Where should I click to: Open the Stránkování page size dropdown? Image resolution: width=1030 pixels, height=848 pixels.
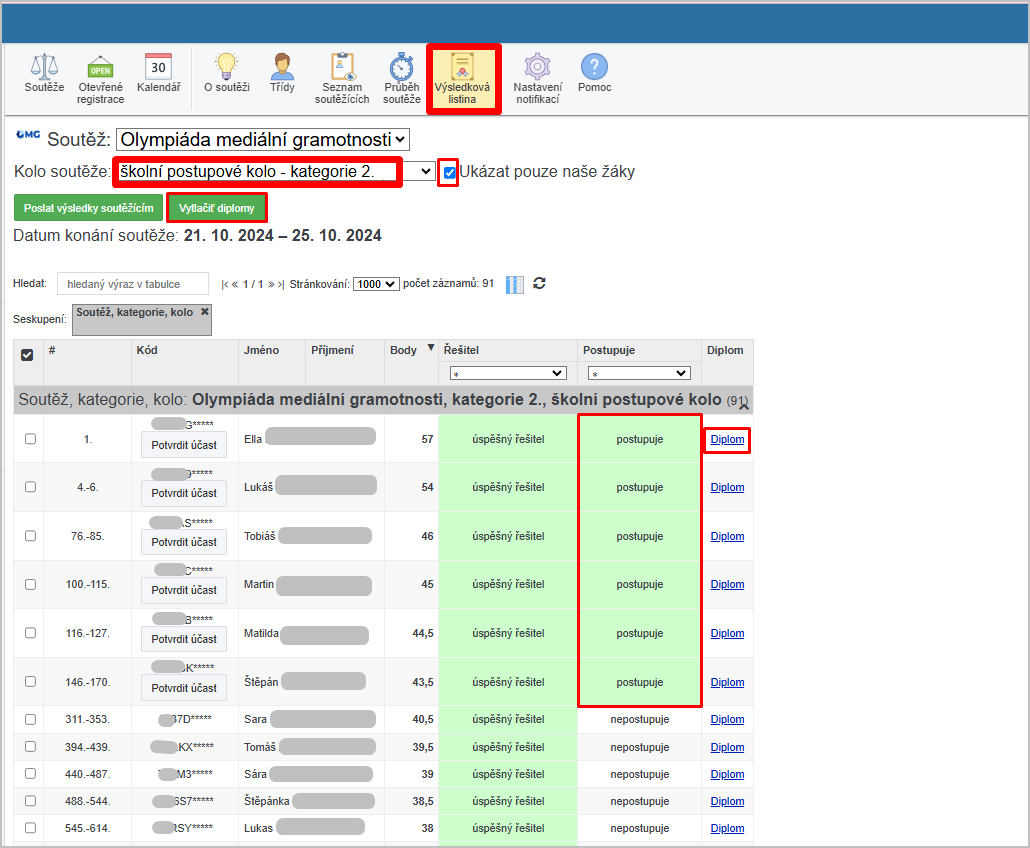[376, 284]
